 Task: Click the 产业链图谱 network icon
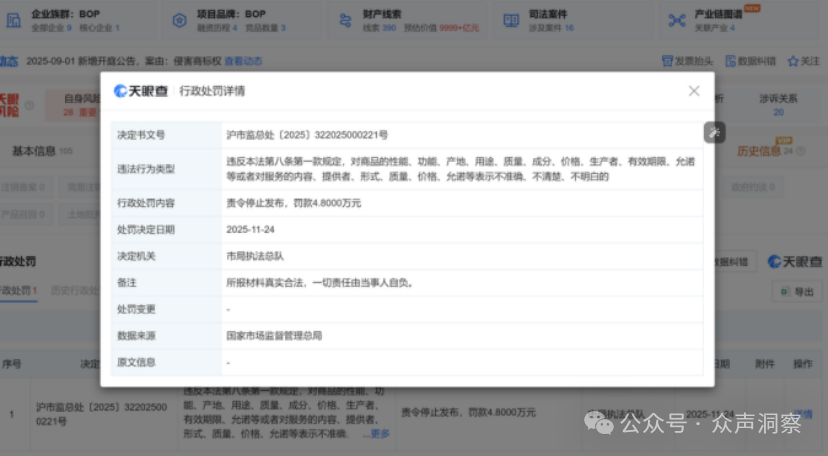[677, 21]
